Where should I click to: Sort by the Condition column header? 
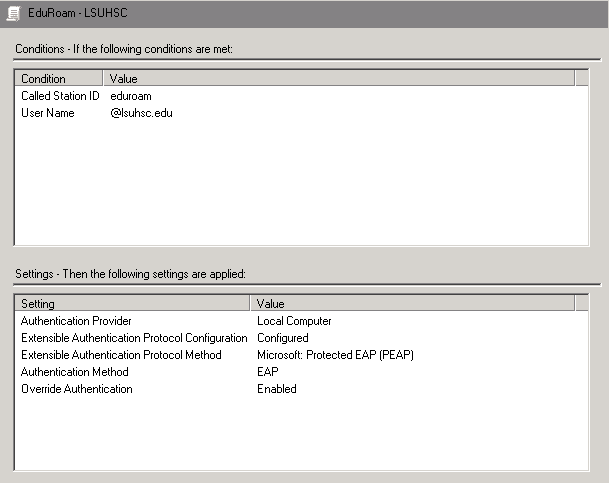pos(59,79)
